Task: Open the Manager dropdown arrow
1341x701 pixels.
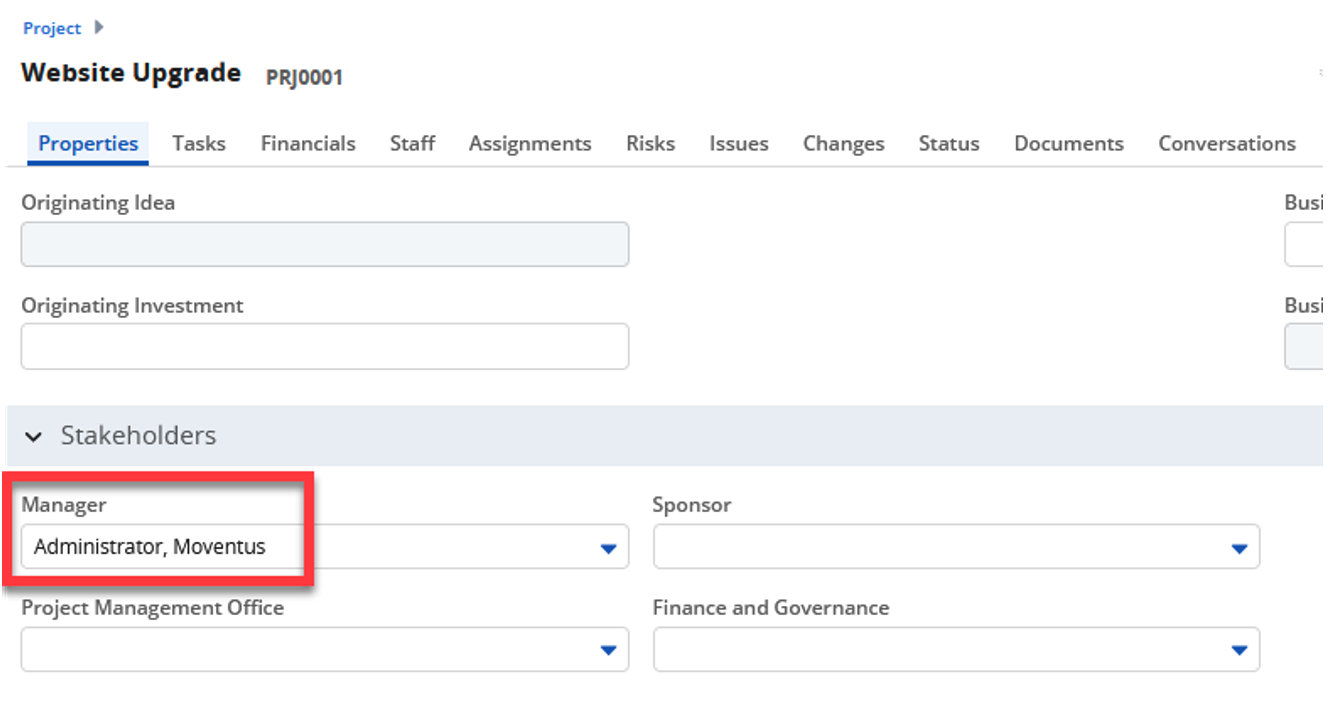Action: [608, 548]
